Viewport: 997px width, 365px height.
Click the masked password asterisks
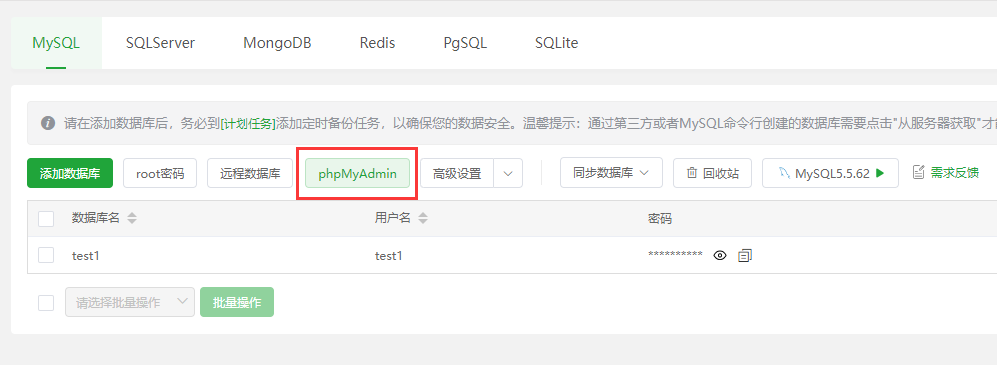point(675,255)
